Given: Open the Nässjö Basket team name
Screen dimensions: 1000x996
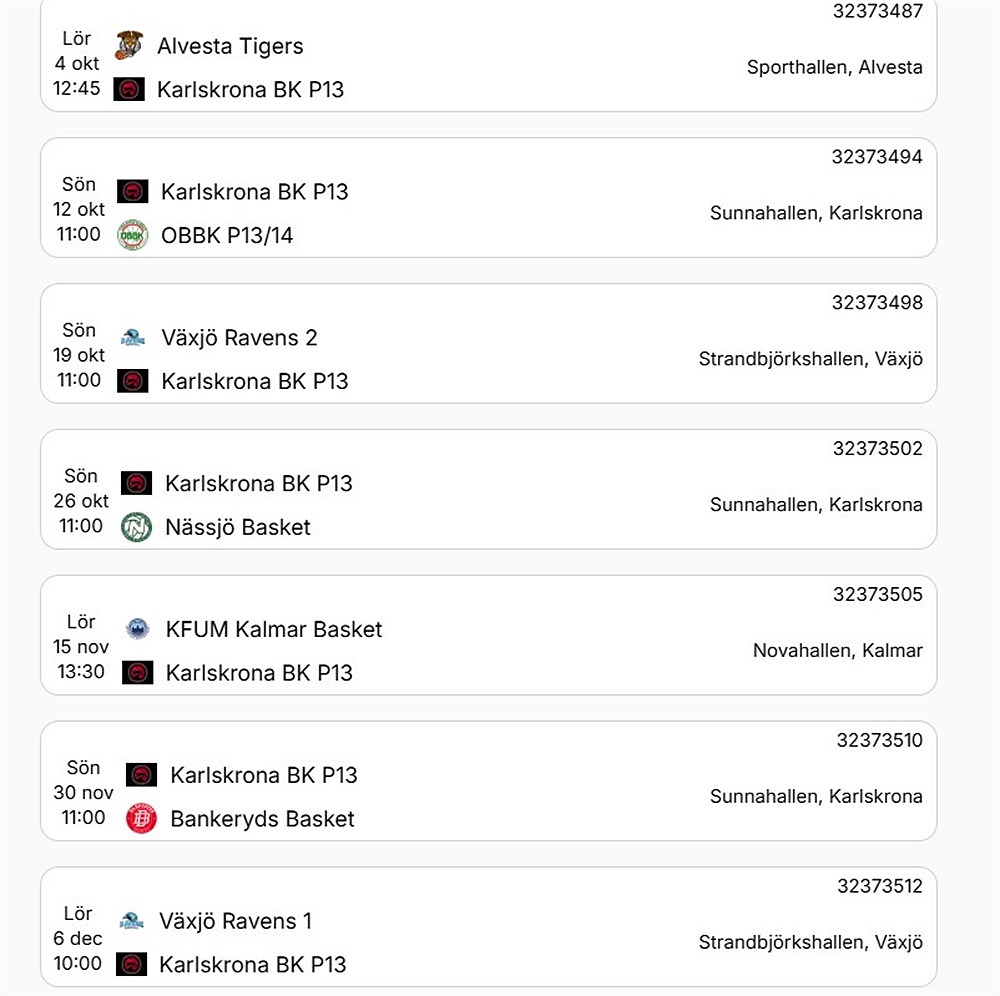Looking at the screenshot, I should [x=238, y=527].
